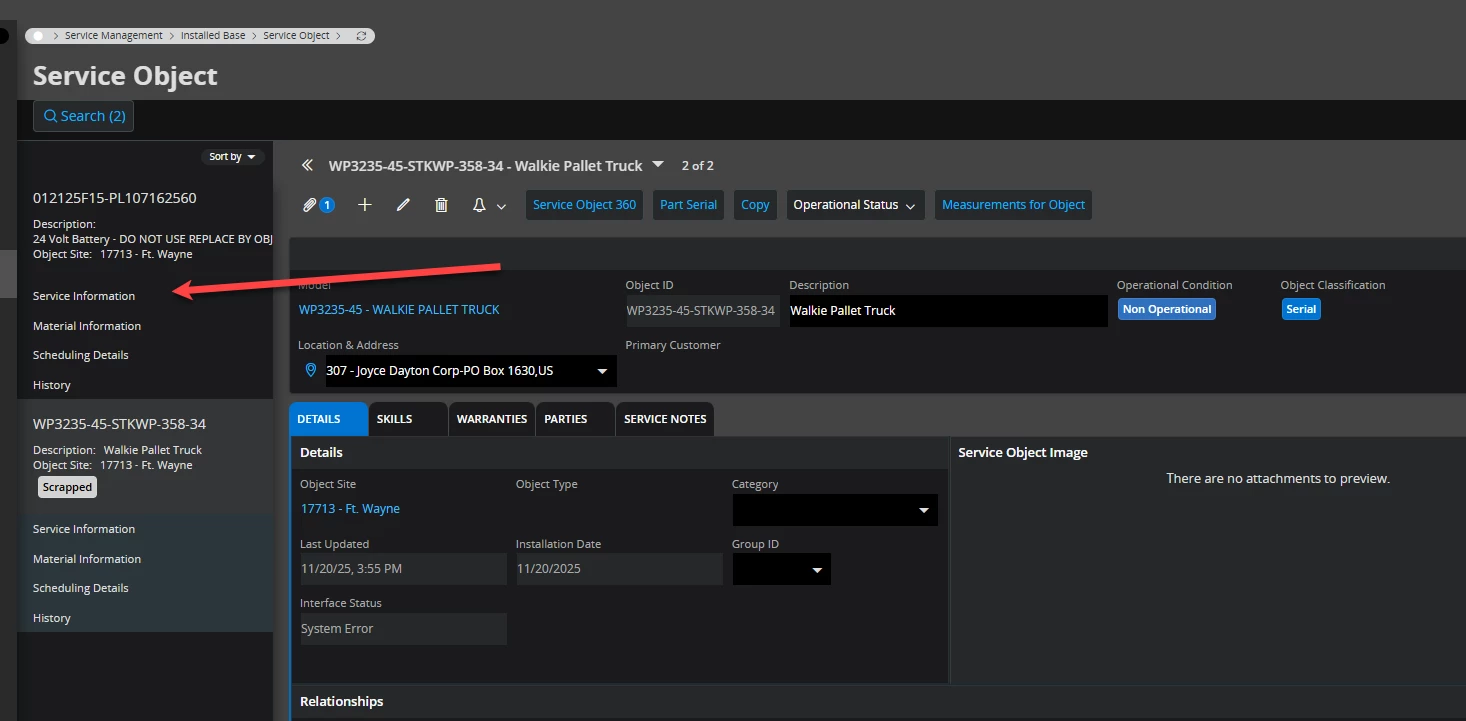This screenshot has height=721, width=1466.
Task: Open the WP3235-45 Walkie Pallet Truck model link
Action: [399, 310]
